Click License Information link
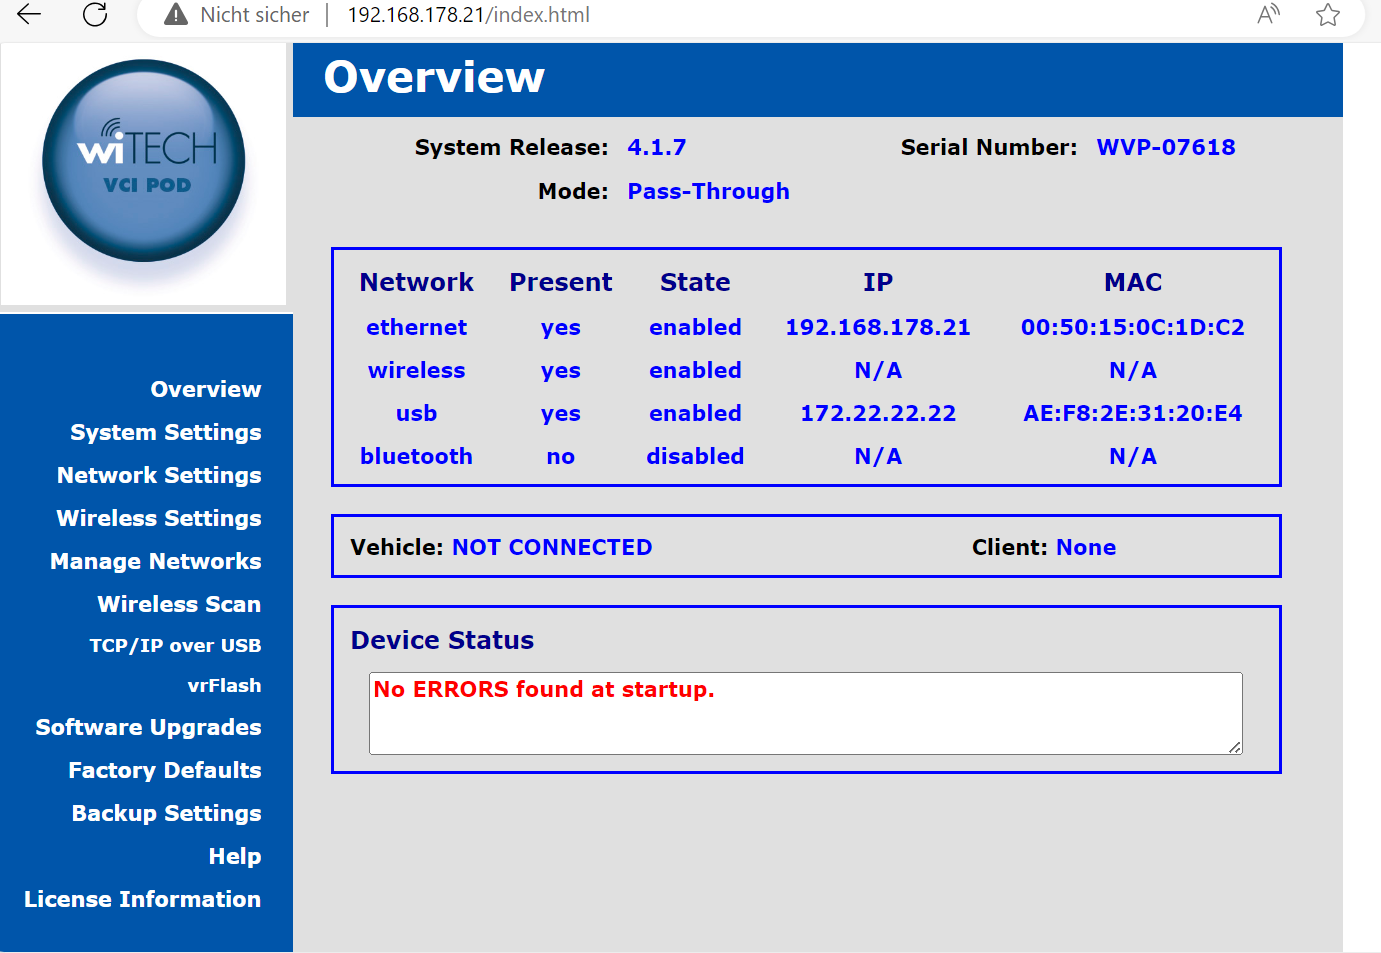The width and height of the screenshot is (1381, 953). coord(142,899)
